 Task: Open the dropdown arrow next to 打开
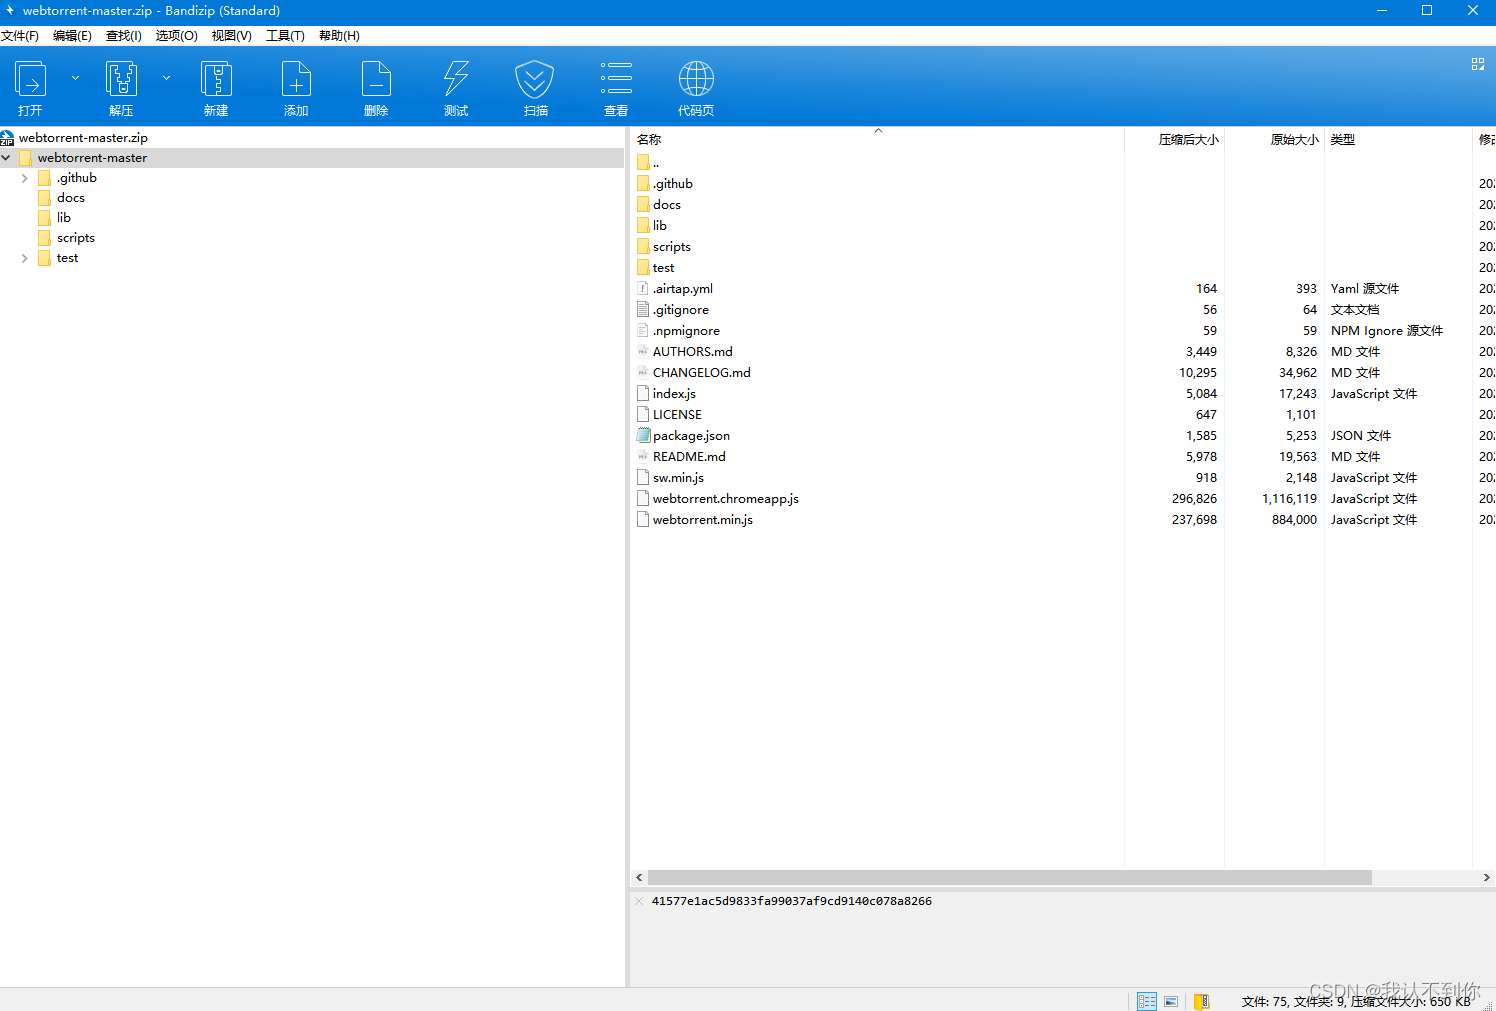(75, 78)
